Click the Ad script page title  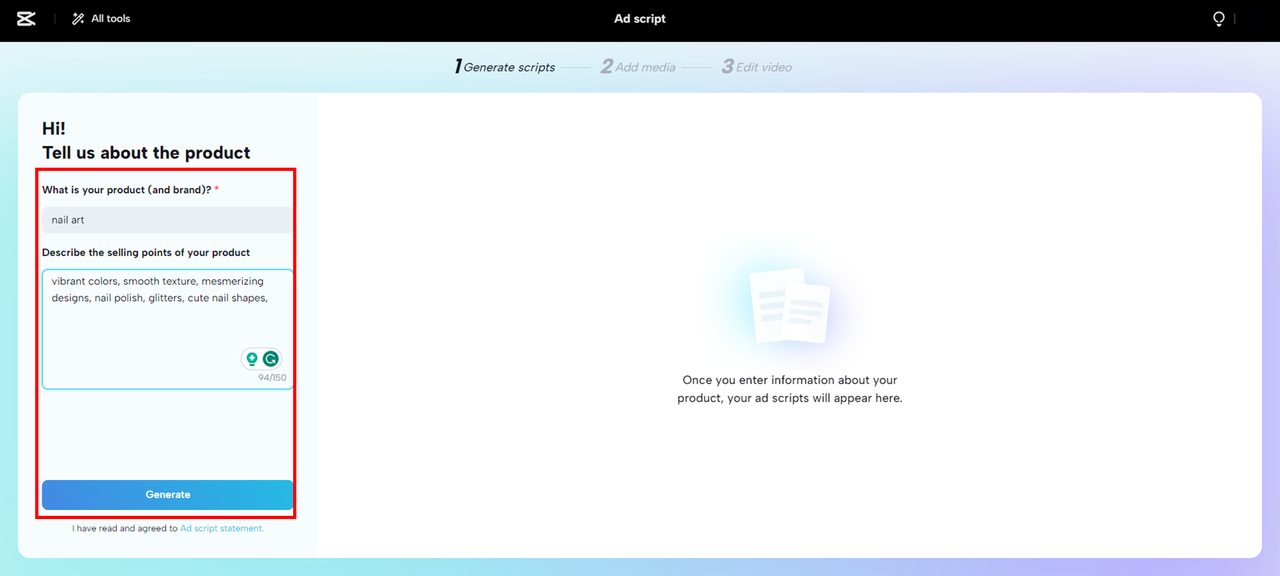(639, 18)
